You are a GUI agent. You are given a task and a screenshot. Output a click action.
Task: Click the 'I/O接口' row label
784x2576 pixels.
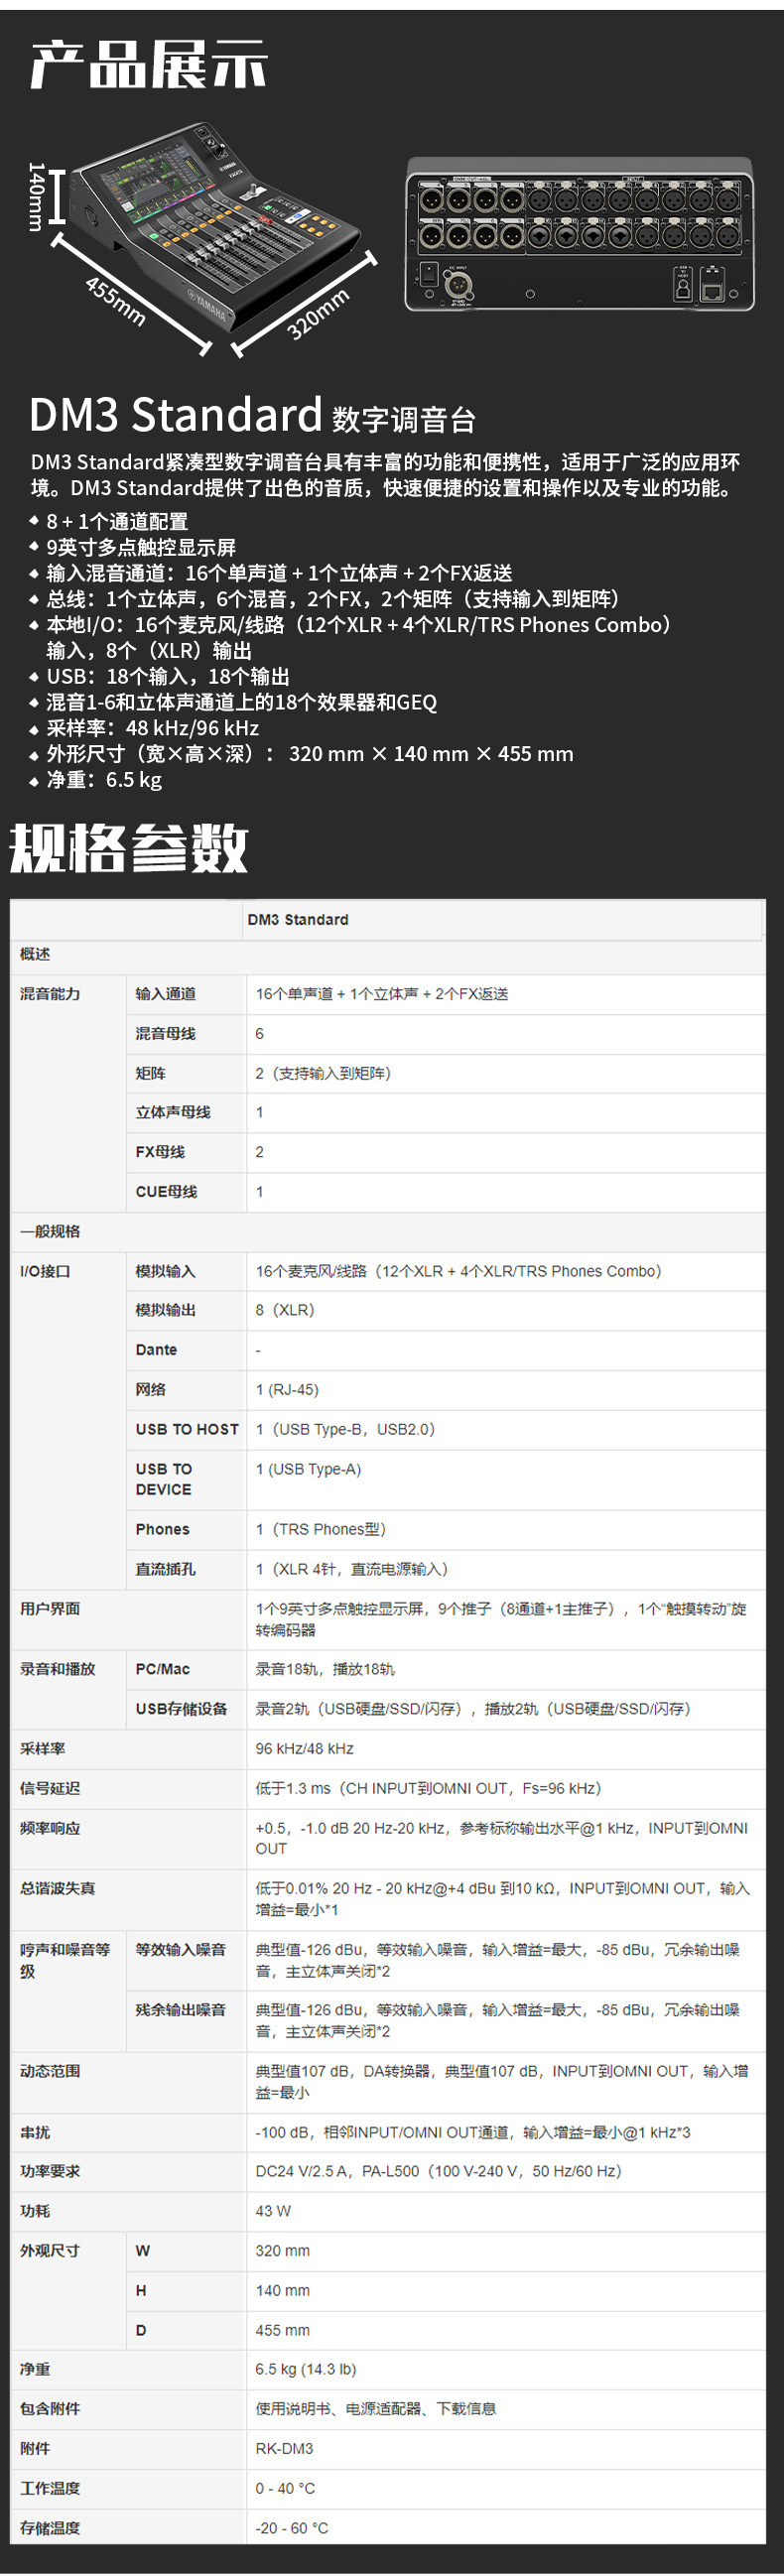(45, 1272)
